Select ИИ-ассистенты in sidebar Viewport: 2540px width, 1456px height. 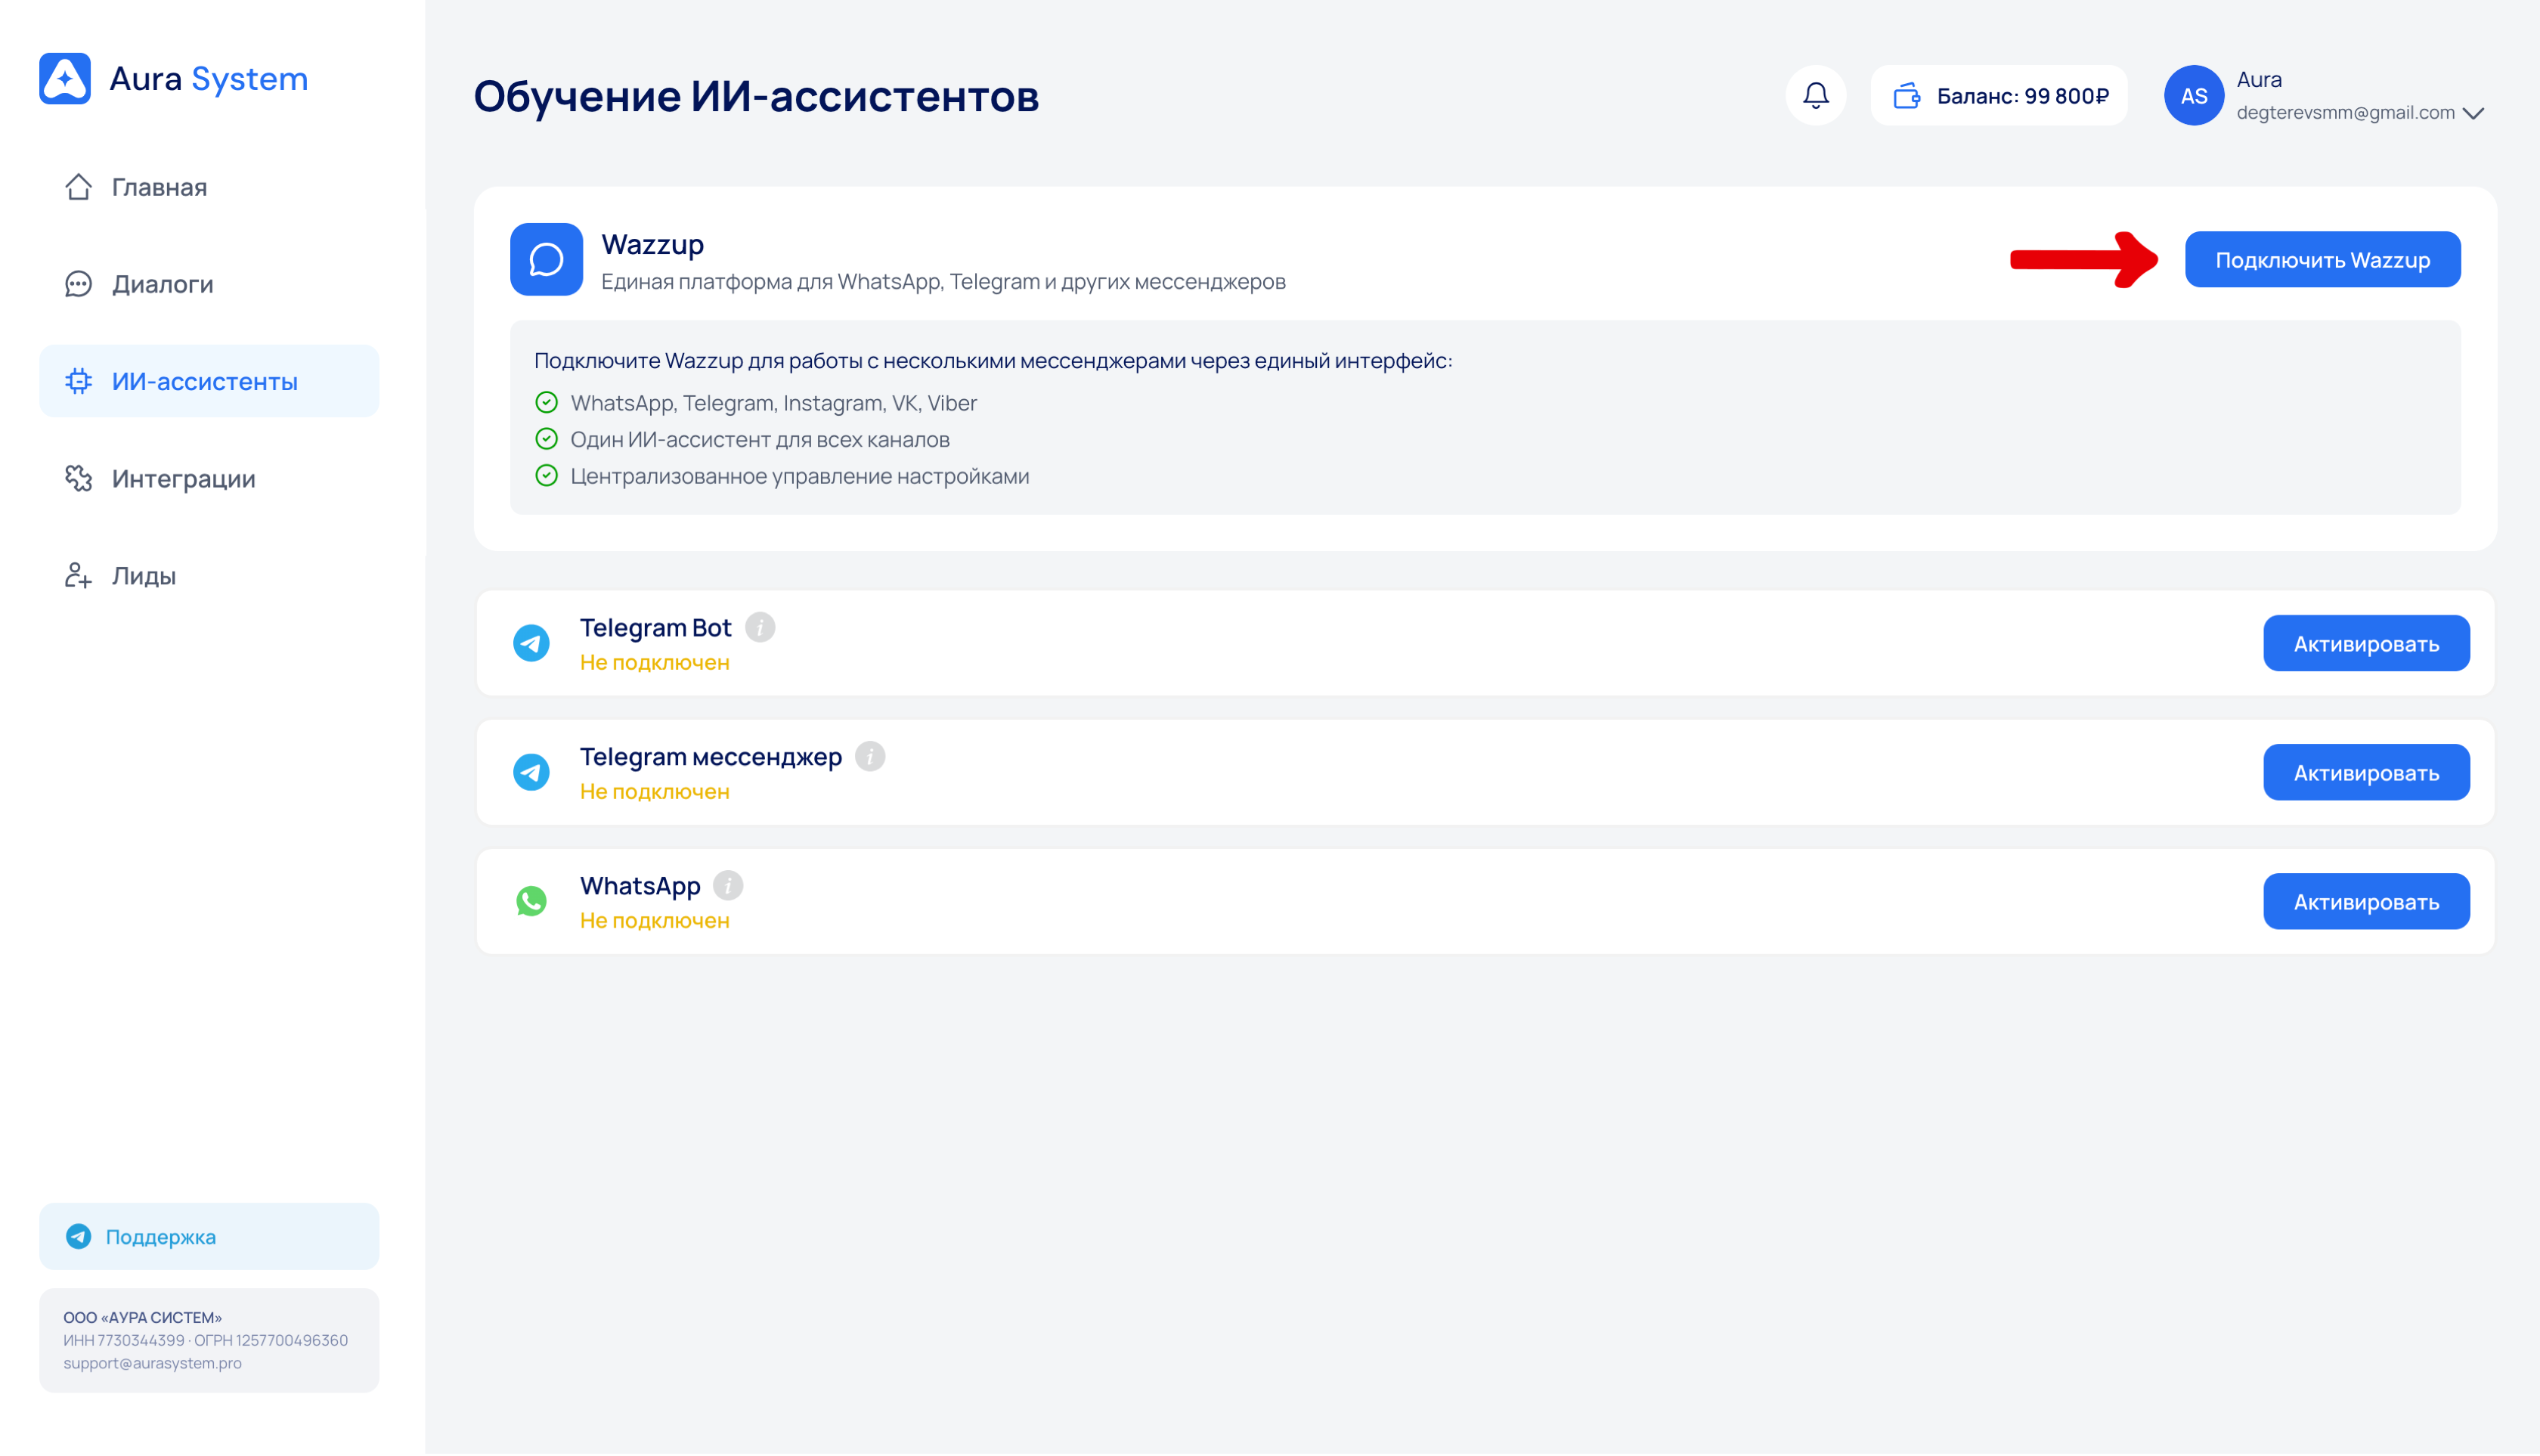tap(204, 381)
